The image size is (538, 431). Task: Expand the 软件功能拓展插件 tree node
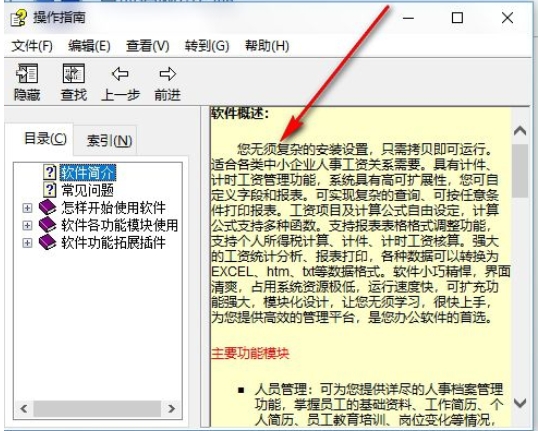(x=27, y=243)
